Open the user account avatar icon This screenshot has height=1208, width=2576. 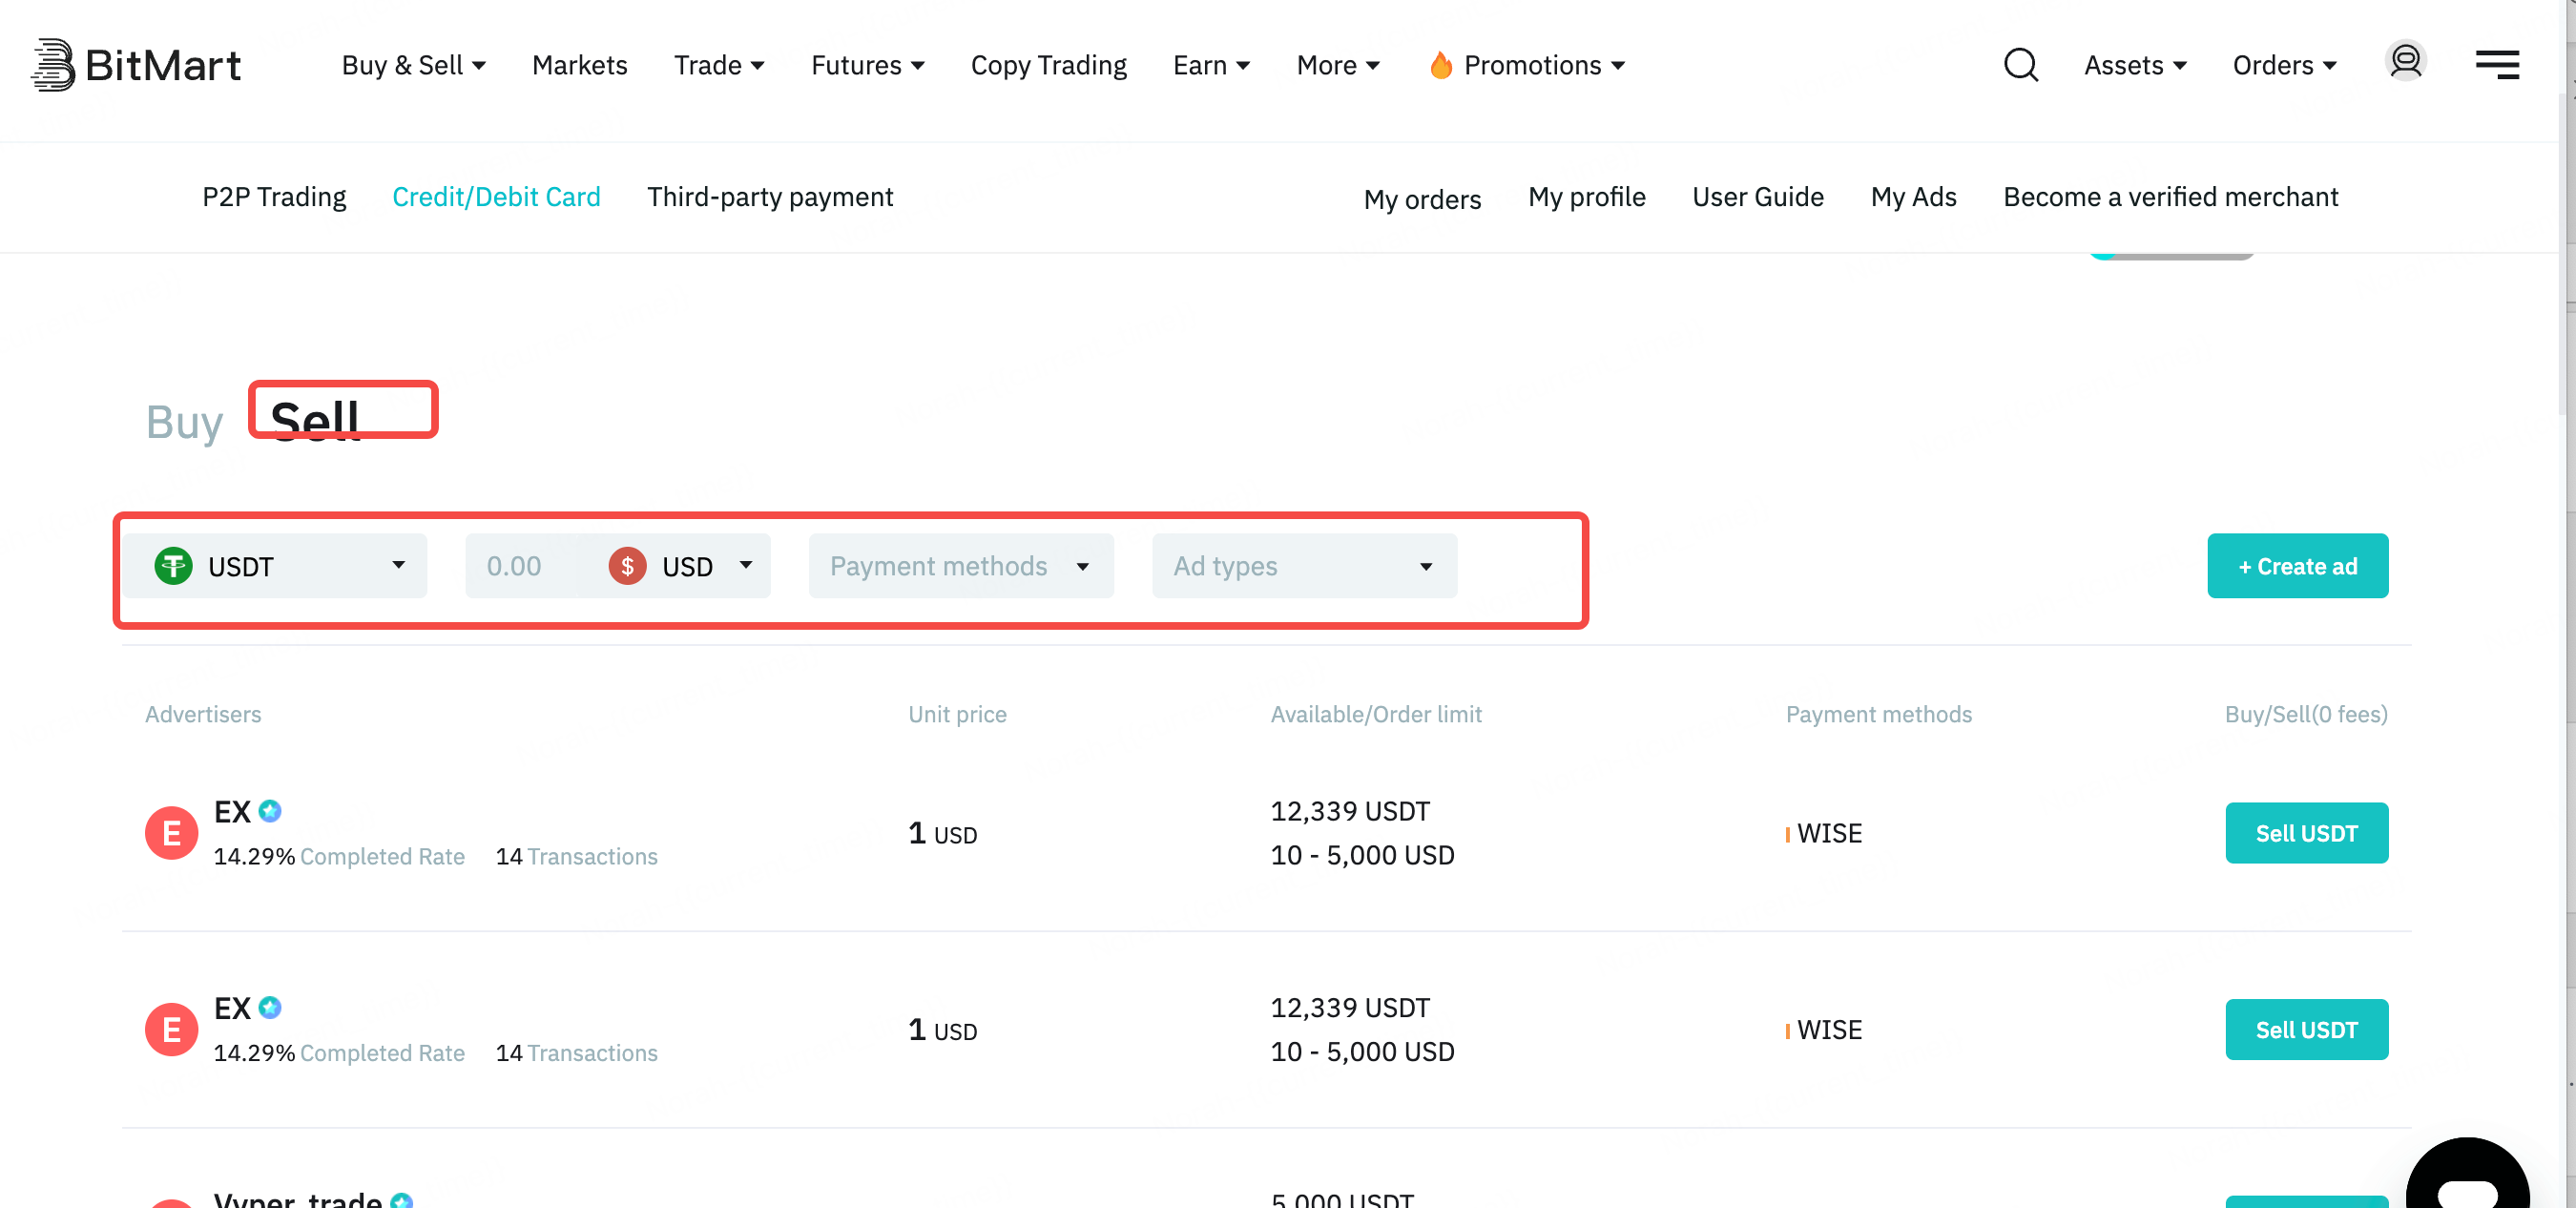[x=2405, y=61]
